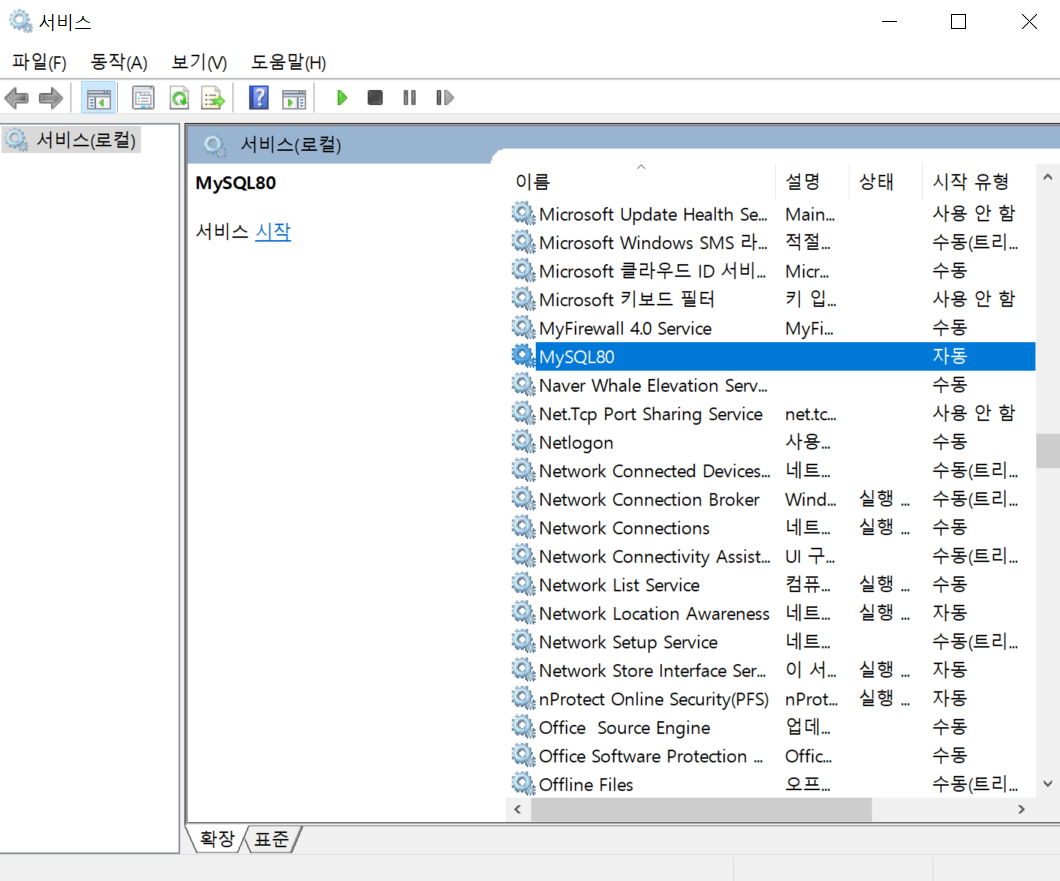1060x881 pixels.
Task: Select Network List Service row
Action: pos(772,585)
